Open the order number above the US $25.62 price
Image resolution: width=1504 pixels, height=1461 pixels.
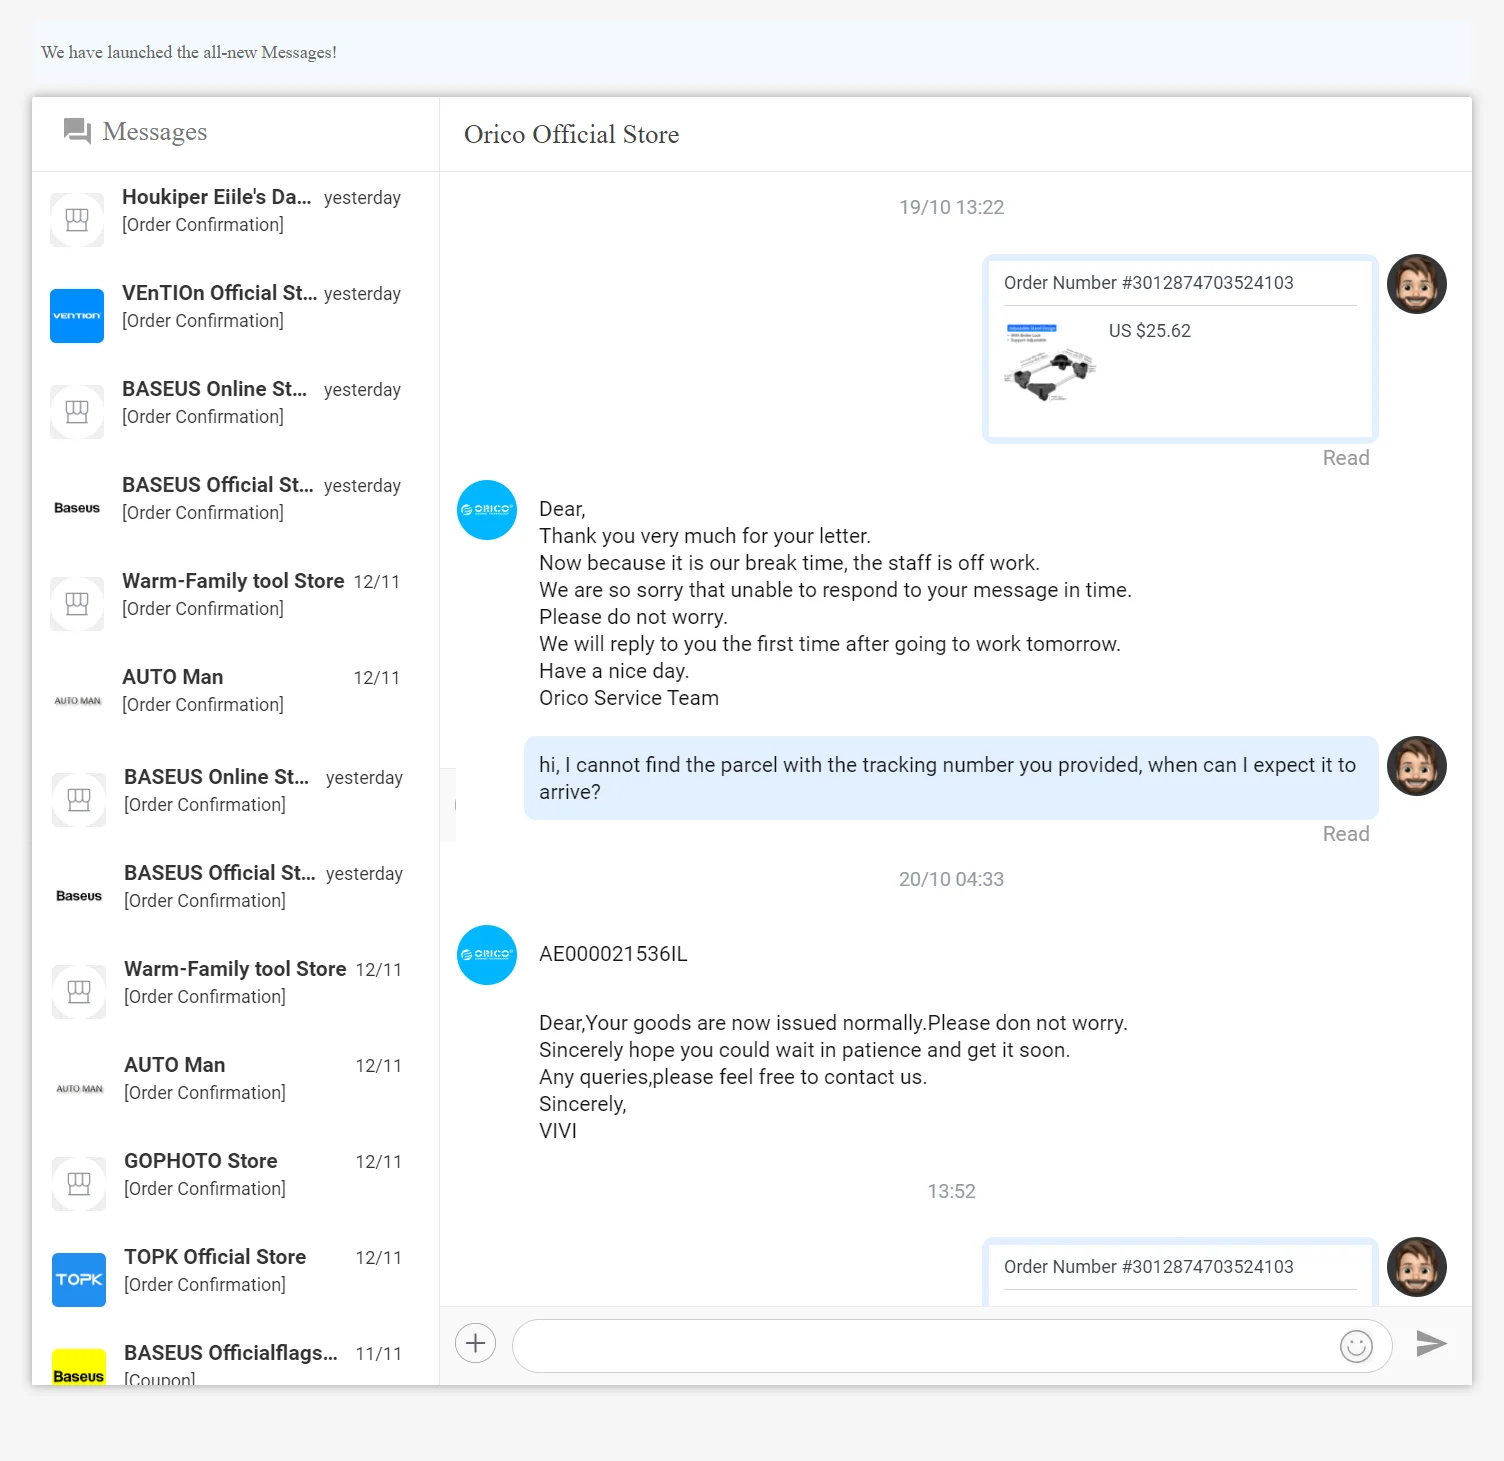[1149, 283]
